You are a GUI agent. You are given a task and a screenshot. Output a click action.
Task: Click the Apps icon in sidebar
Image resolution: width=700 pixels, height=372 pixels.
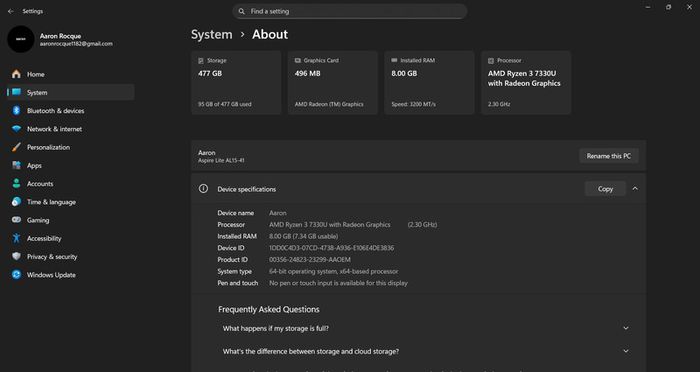click(17, 165)
